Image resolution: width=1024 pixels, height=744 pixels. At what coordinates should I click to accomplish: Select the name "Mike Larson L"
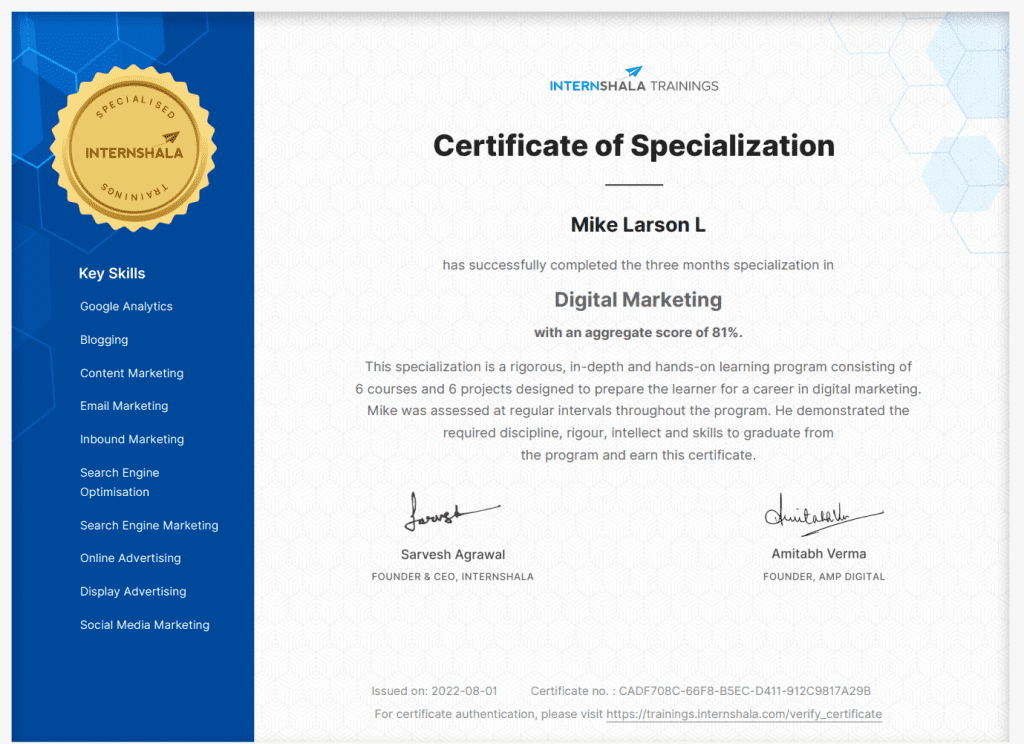638,225
